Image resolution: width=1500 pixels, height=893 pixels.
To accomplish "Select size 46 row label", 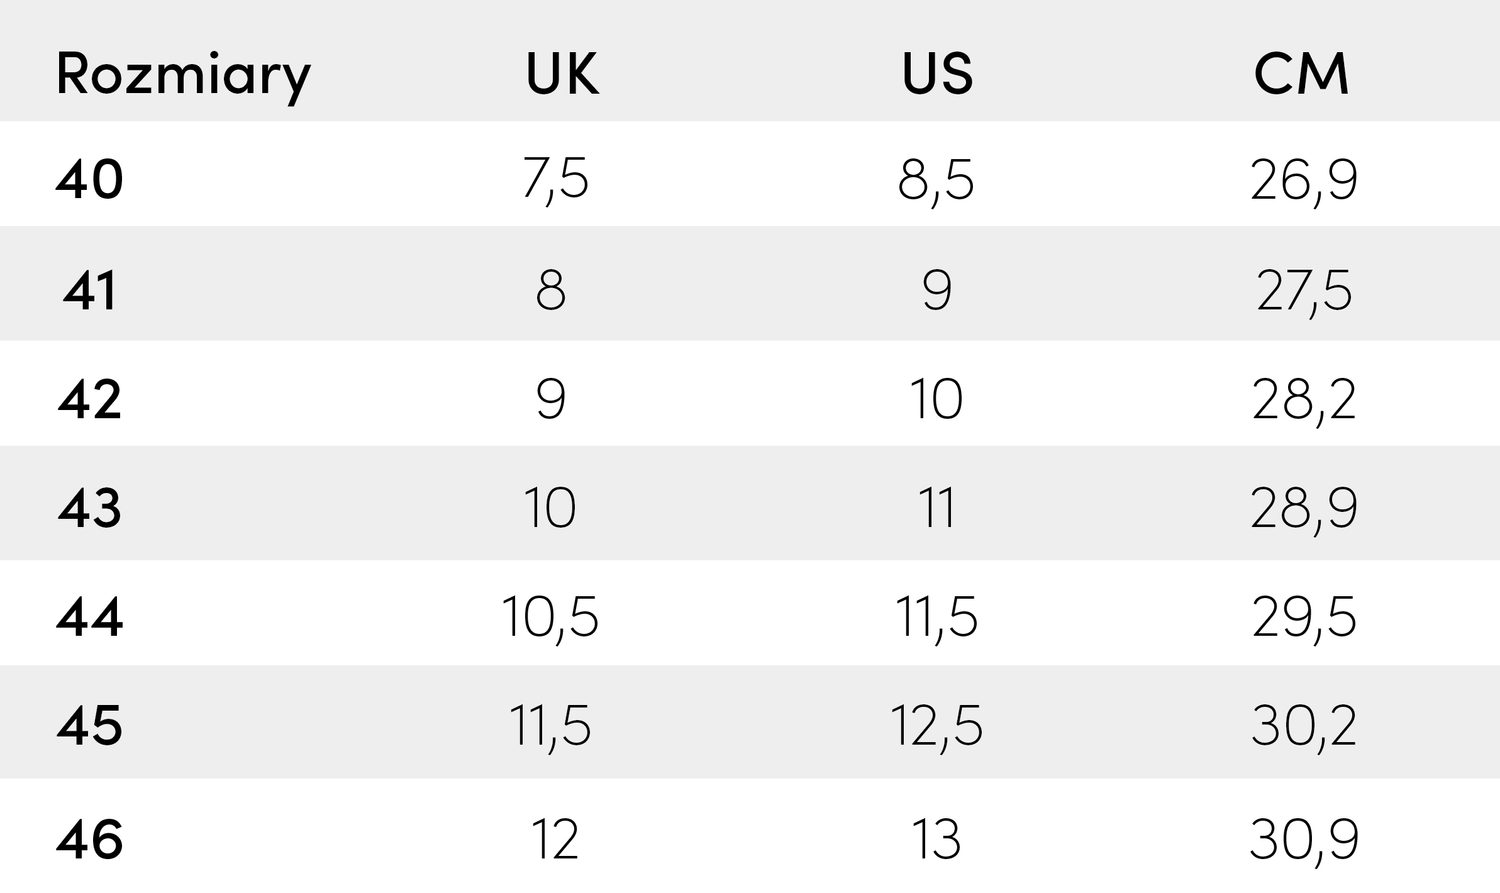I will coord(90,839).
